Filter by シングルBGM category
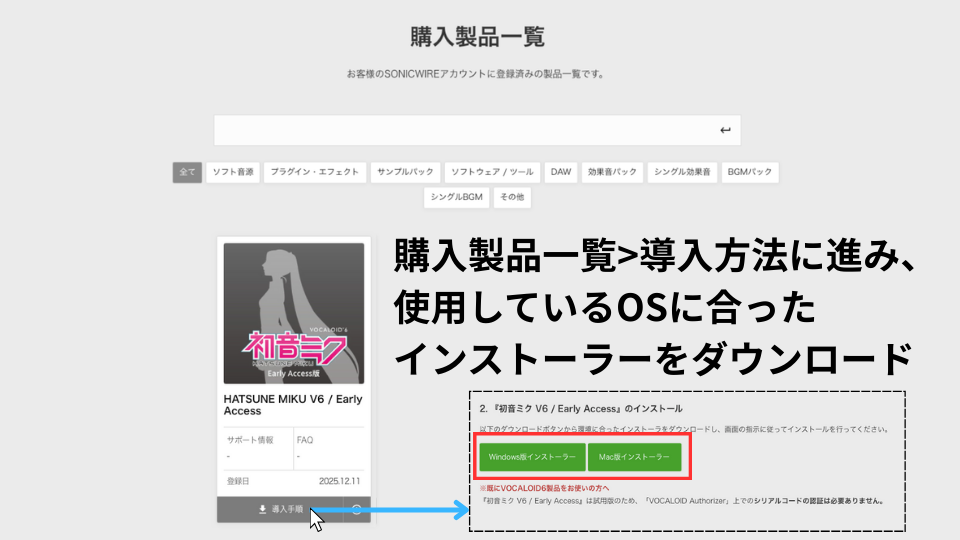960x540 pixels. [457, 197]
